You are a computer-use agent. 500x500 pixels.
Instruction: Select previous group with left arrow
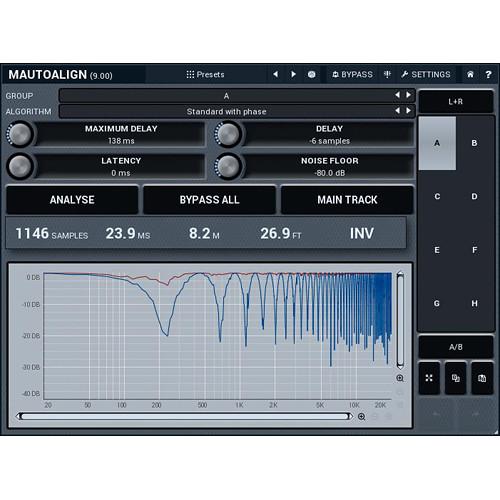tap(397, 95)
